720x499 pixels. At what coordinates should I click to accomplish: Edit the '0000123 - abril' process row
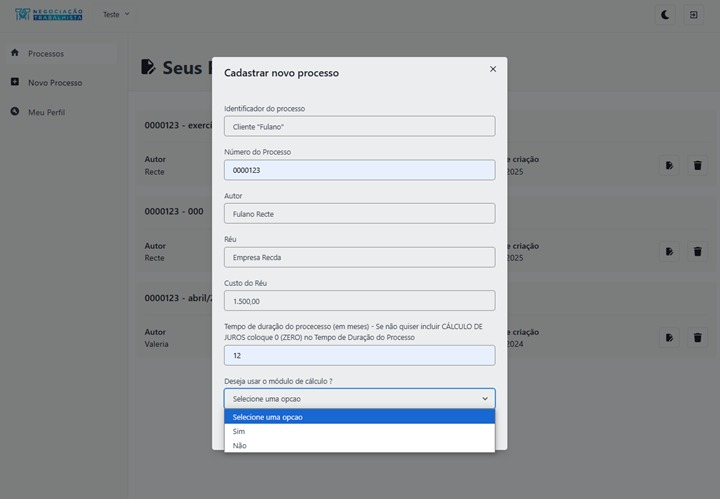point(669,337)
